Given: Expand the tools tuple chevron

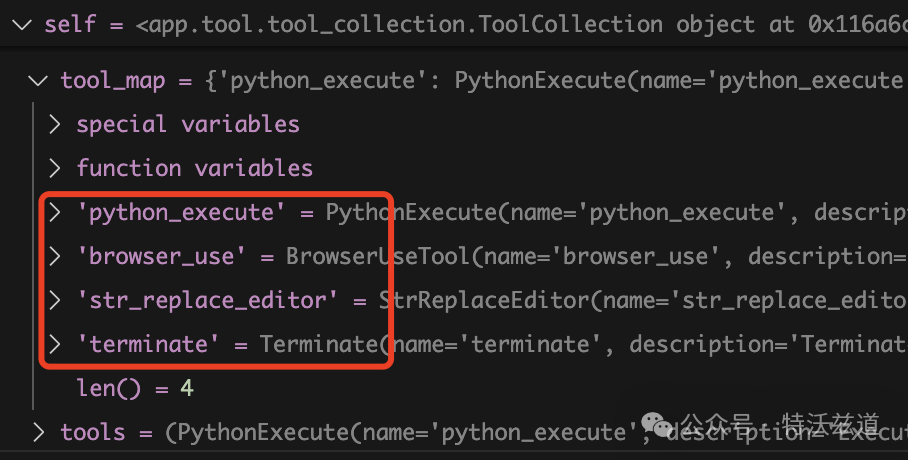Looking at the screenshot, I should point(38,432).
